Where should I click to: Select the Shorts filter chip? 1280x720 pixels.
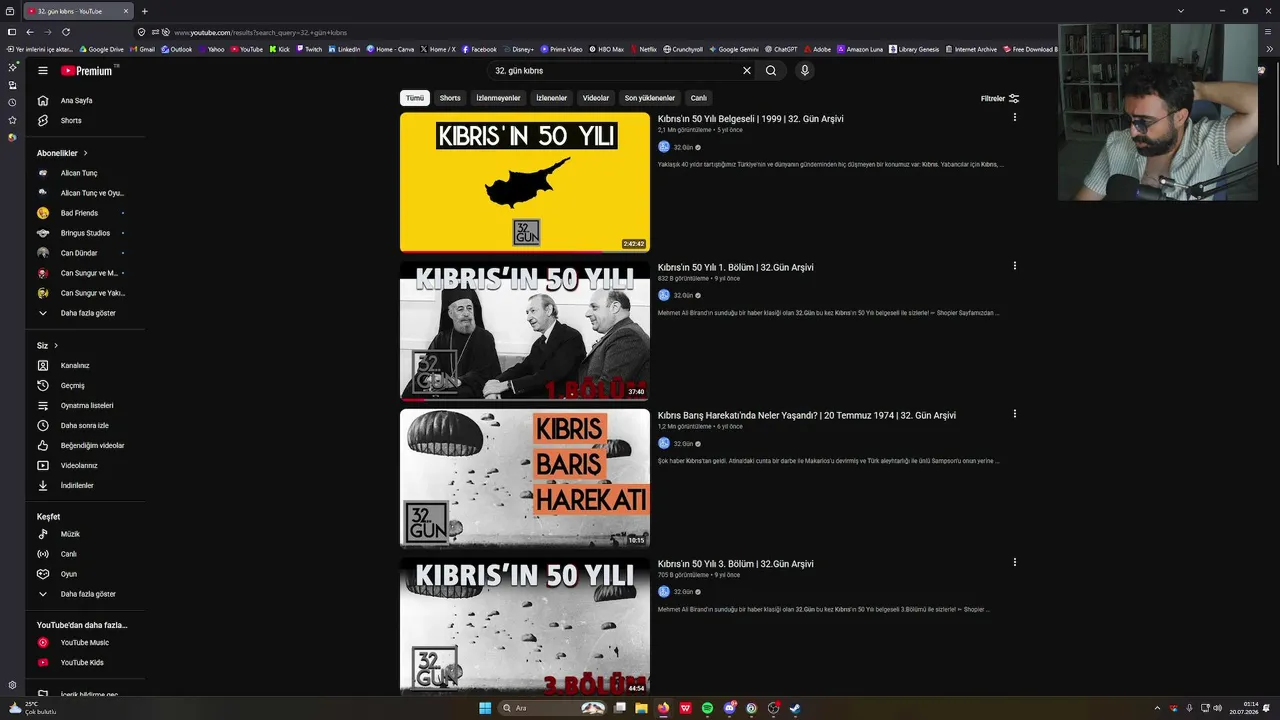450,98
